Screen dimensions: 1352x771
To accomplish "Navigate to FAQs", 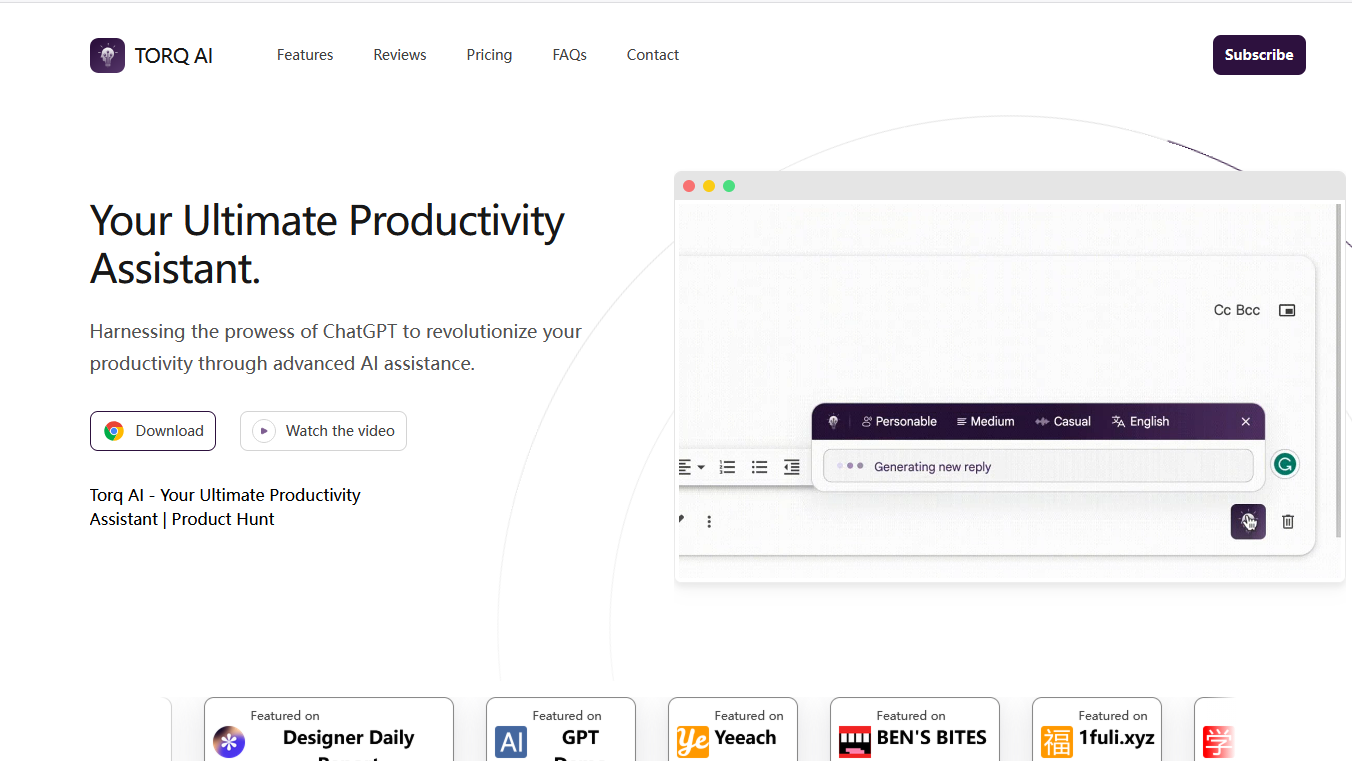I will [x=570, y=55].
